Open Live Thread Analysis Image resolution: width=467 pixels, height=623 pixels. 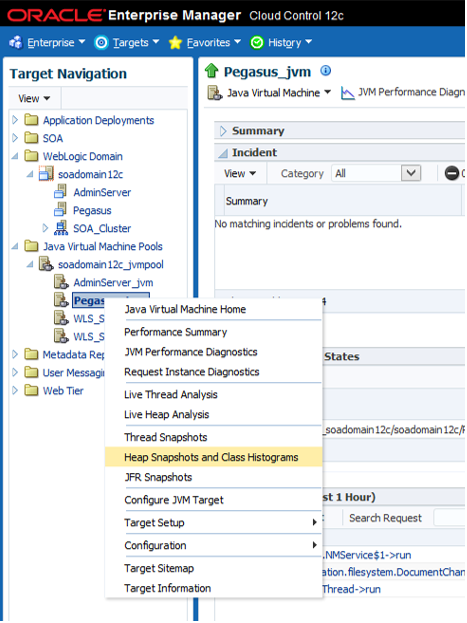click(x=171, y=394)
